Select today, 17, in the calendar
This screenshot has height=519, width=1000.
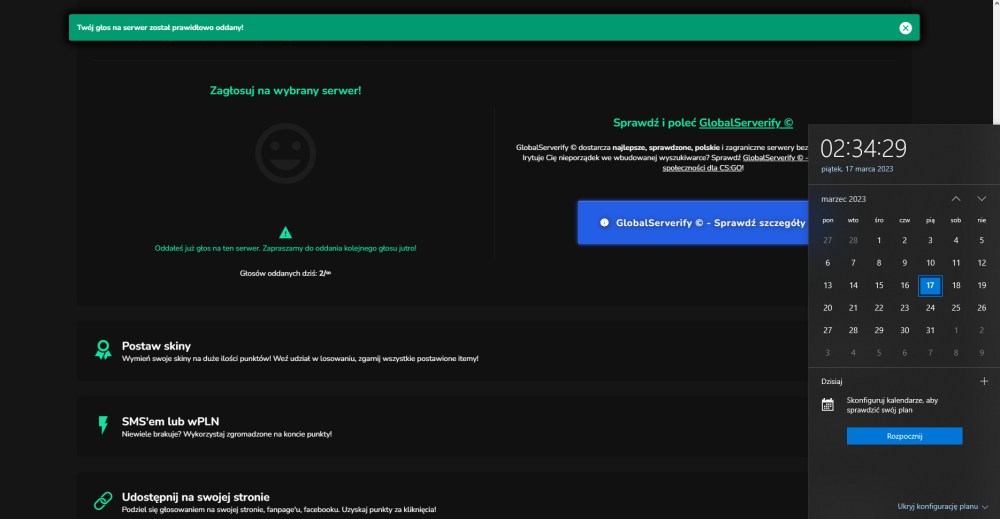[930, 286]
